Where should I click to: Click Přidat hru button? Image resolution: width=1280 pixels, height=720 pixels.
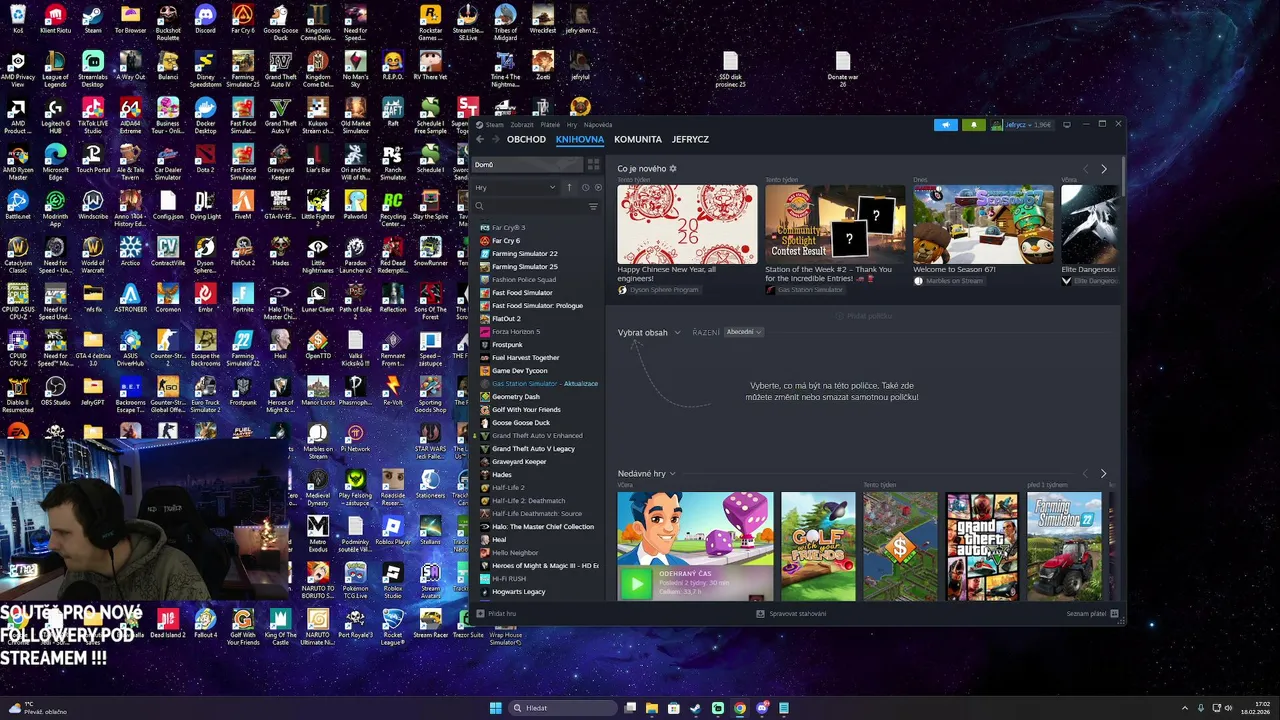click(496, 613)
